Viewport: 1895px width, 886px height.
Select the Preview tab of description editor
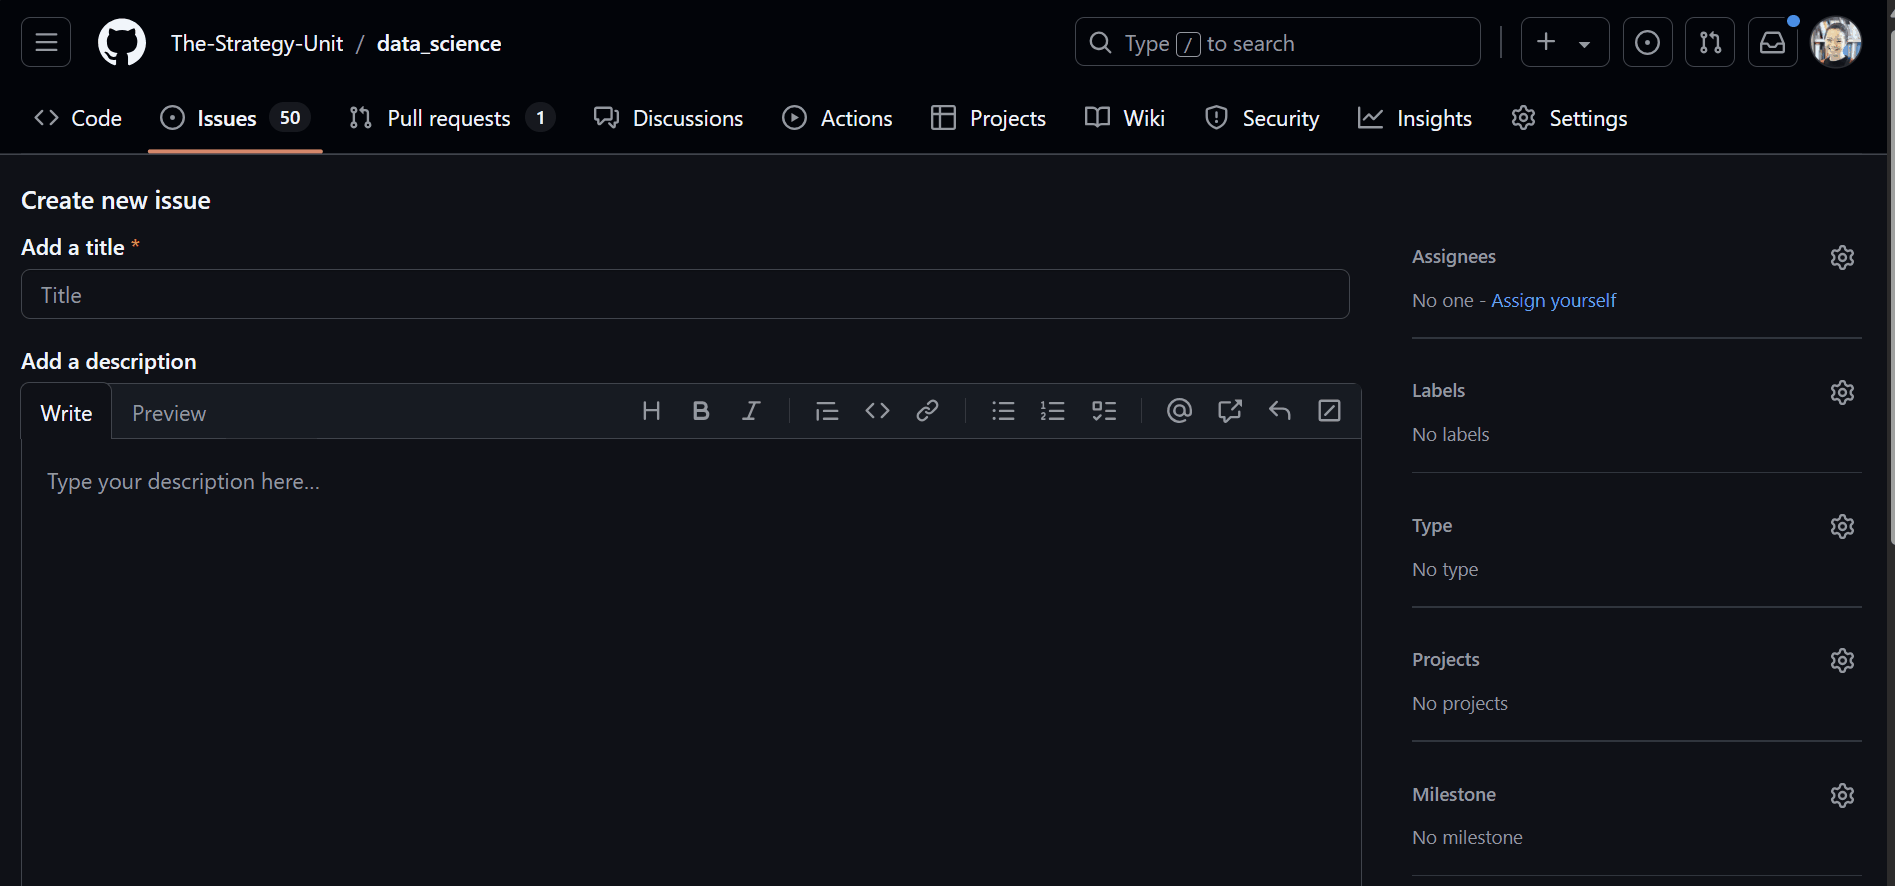169,412
